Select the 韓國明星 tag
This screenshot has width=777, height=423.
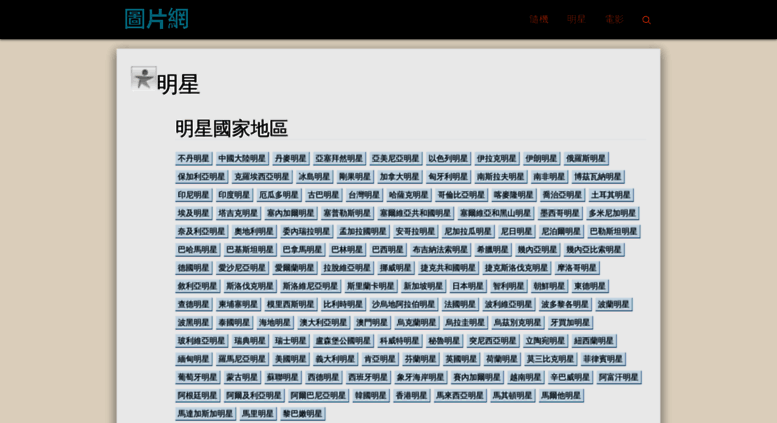pos(371,397)
